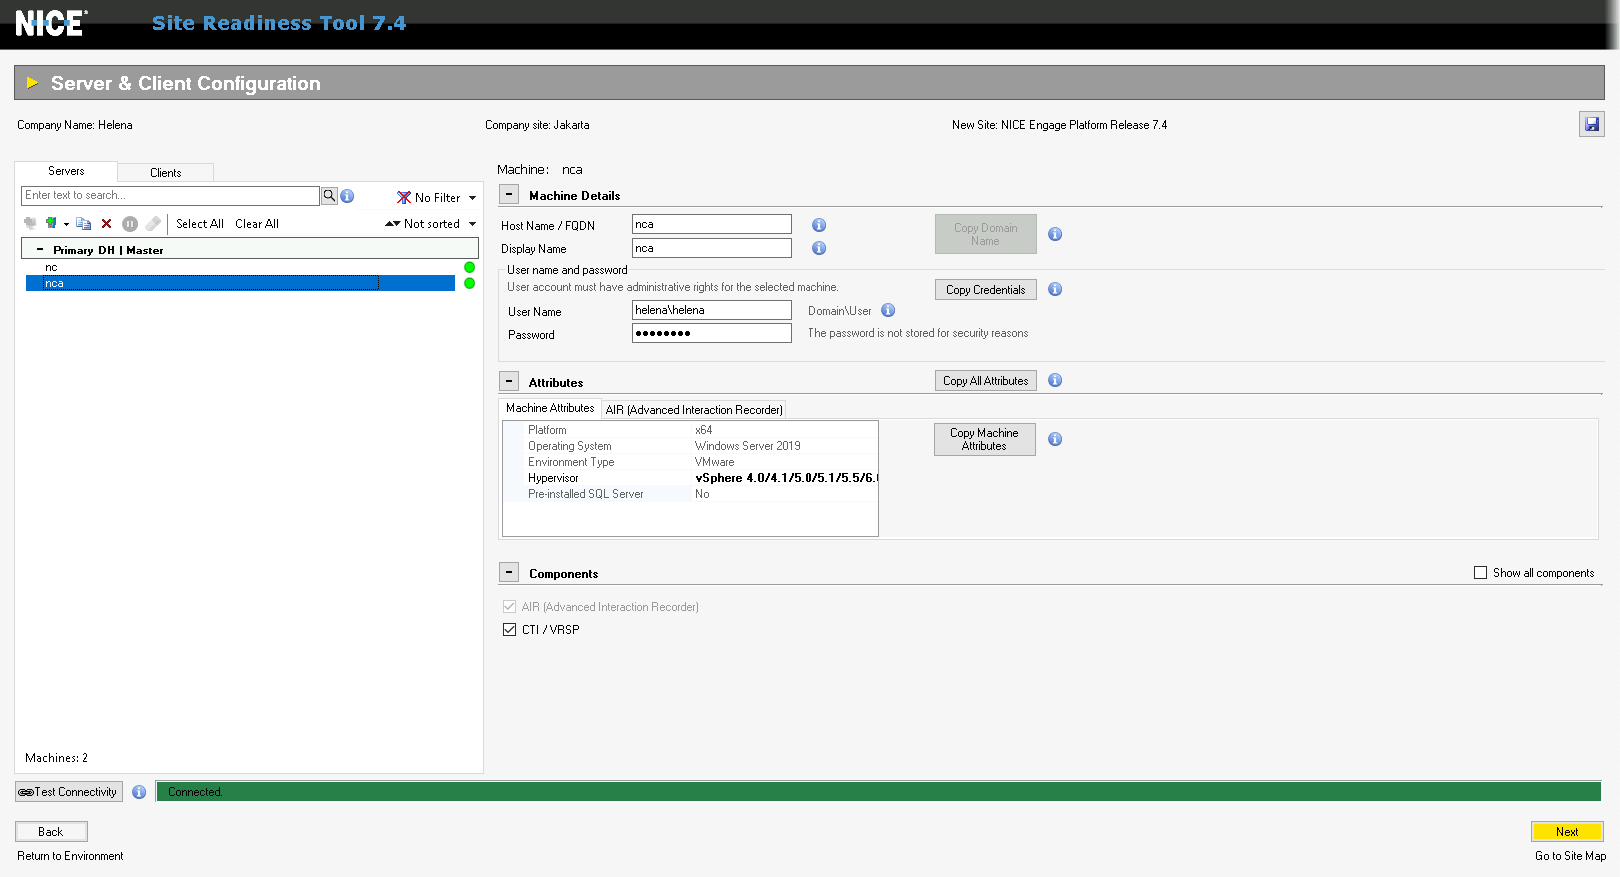Switch to the Clients tab

[165, 172]
